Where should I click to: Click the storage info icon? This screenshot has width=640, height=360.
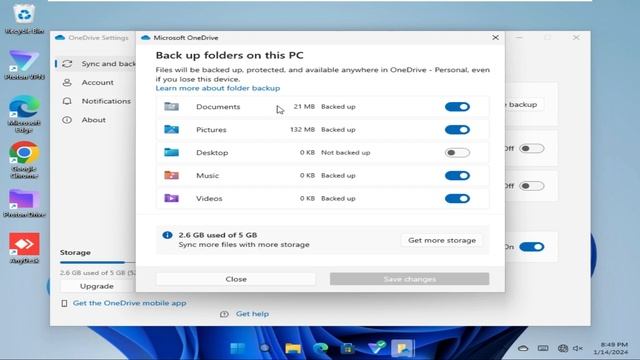[167, 235]
